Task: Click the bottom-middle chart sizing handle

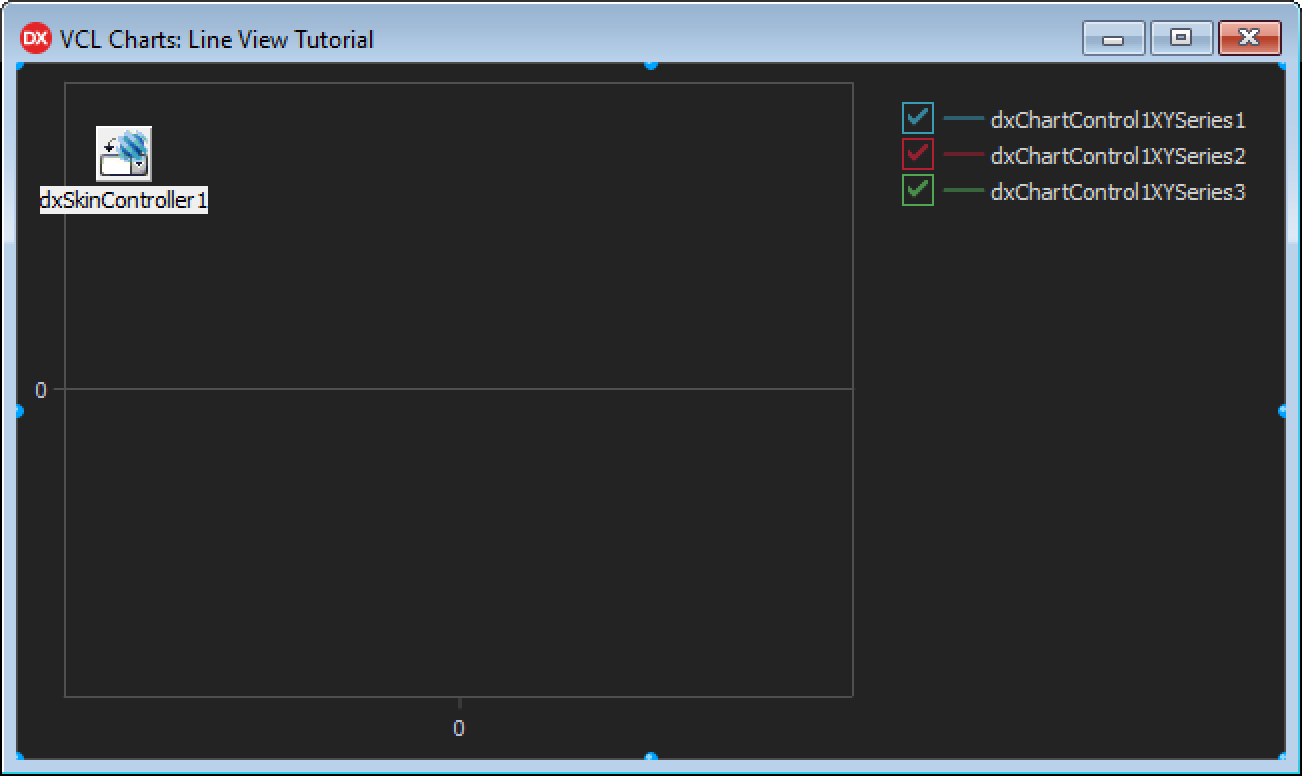Action: pos(651,758)
